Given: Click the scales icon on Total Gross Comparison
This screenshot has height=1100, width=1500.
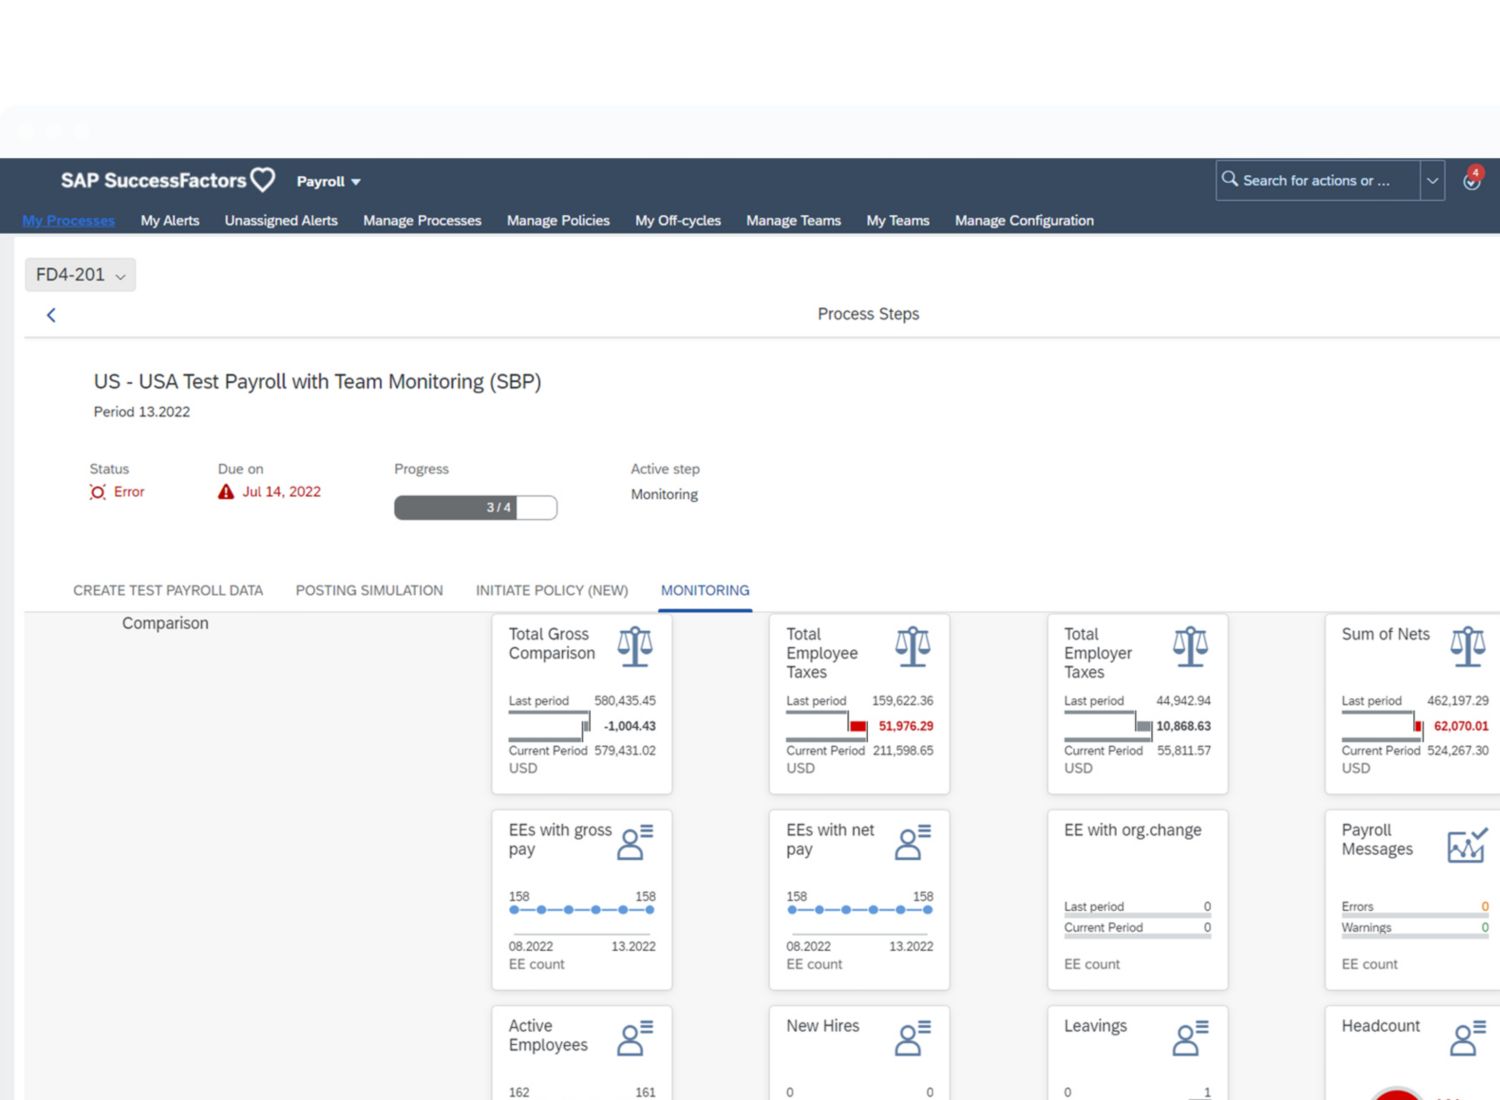Looking at the screenshot, I should click(635, 646).
